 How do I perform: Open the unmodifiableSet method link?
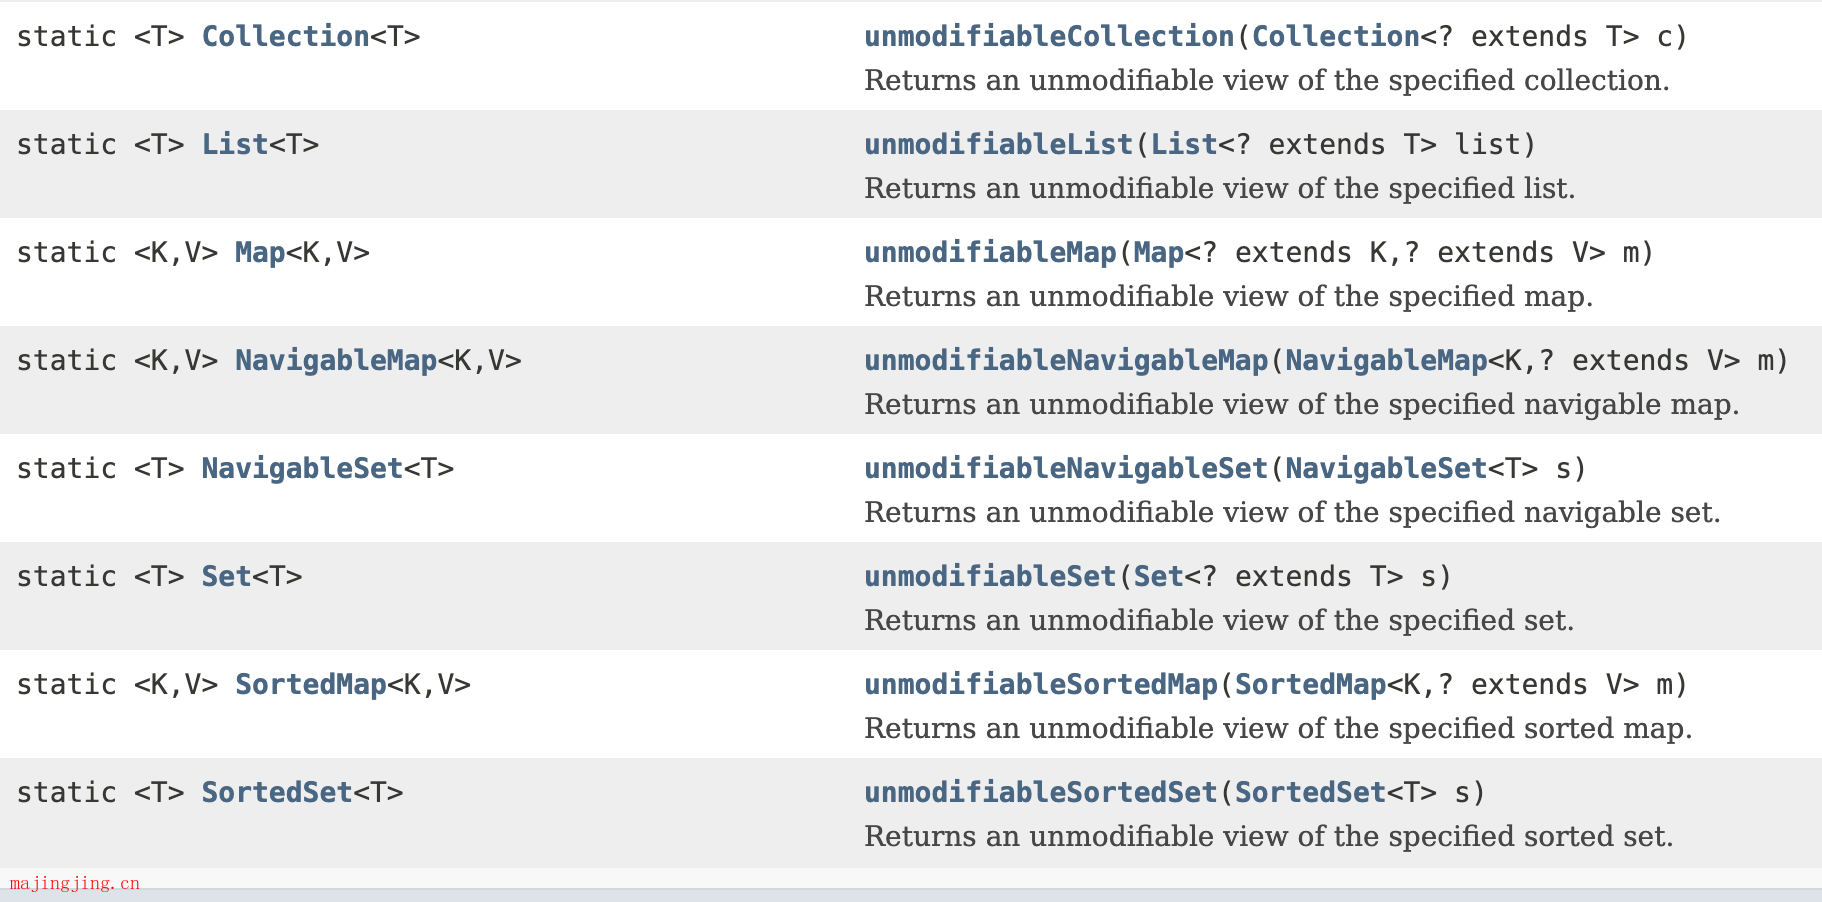(990, 576)
